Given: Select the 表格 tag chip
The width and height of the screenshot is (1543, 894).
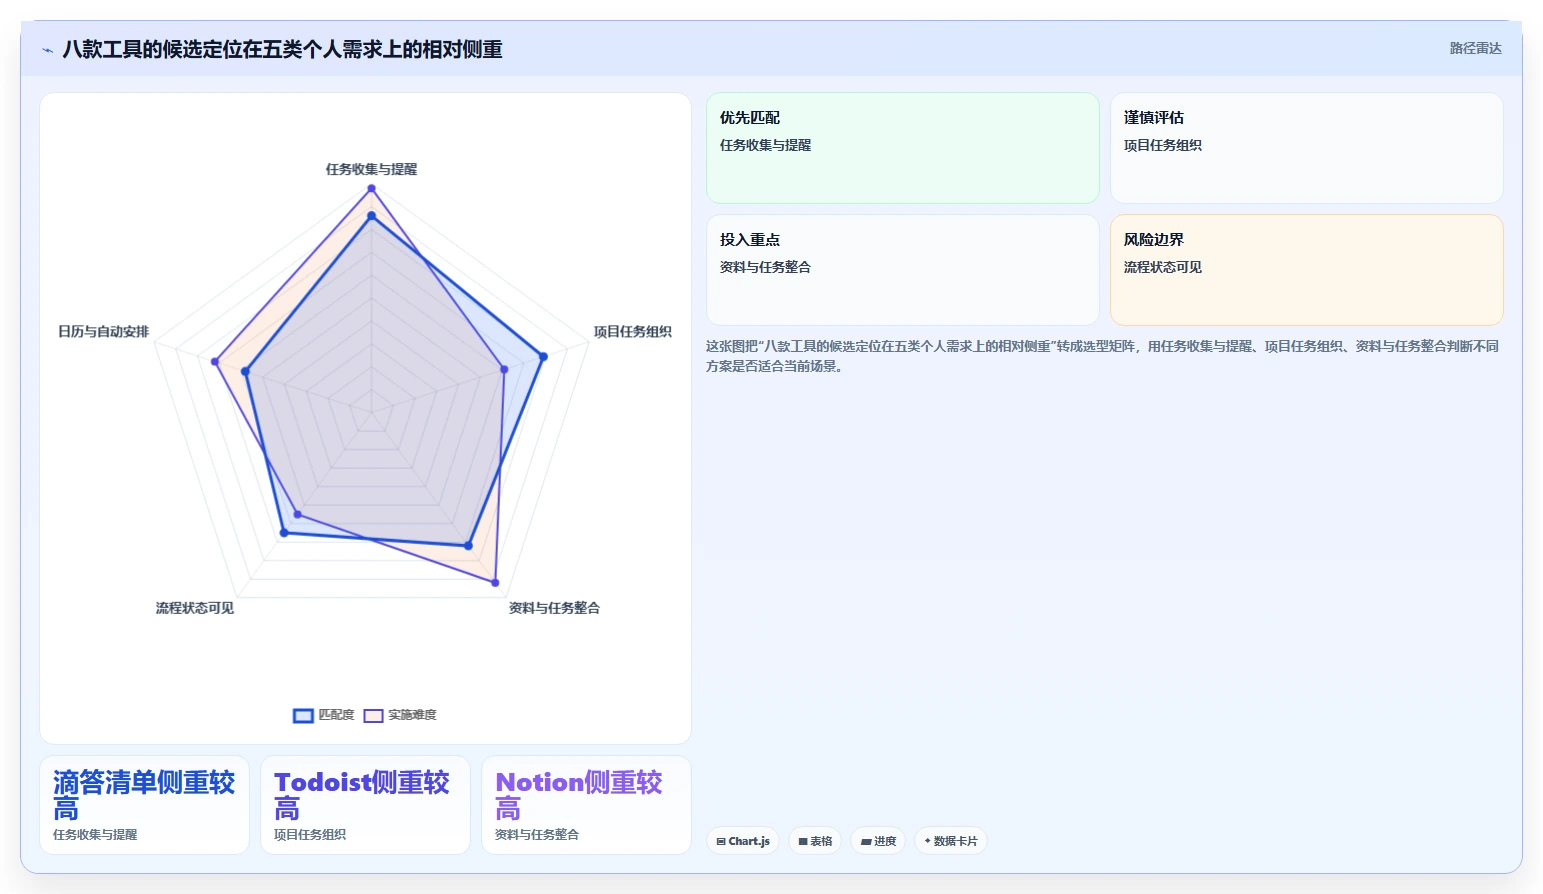Looking at the screenshot, I should tap(815, 841).
